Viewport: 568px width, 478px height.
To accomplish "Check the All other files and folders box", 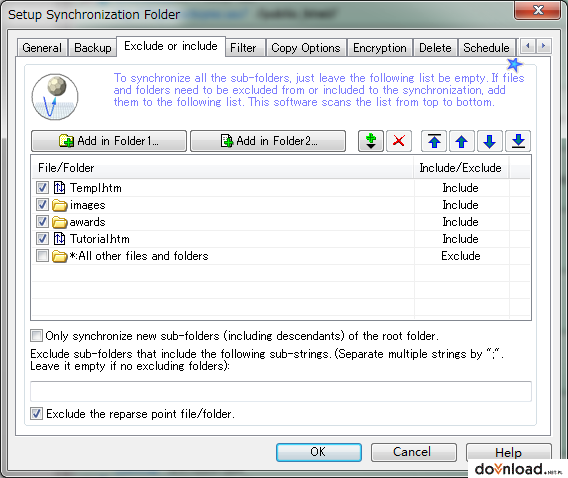I will (x=42, y=256).
